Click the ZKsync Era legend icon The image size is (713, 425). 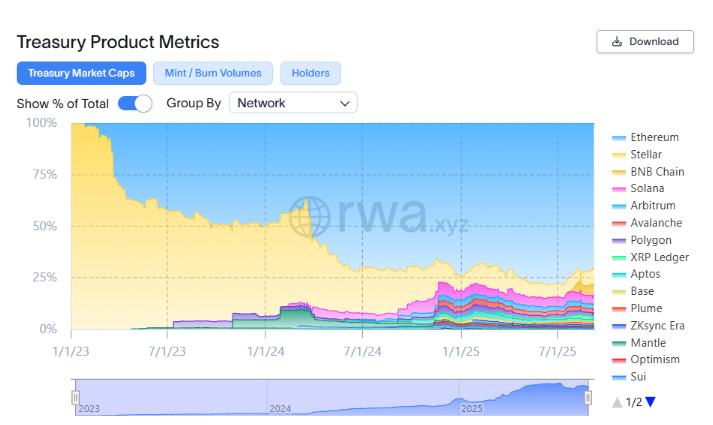(618, 326)
